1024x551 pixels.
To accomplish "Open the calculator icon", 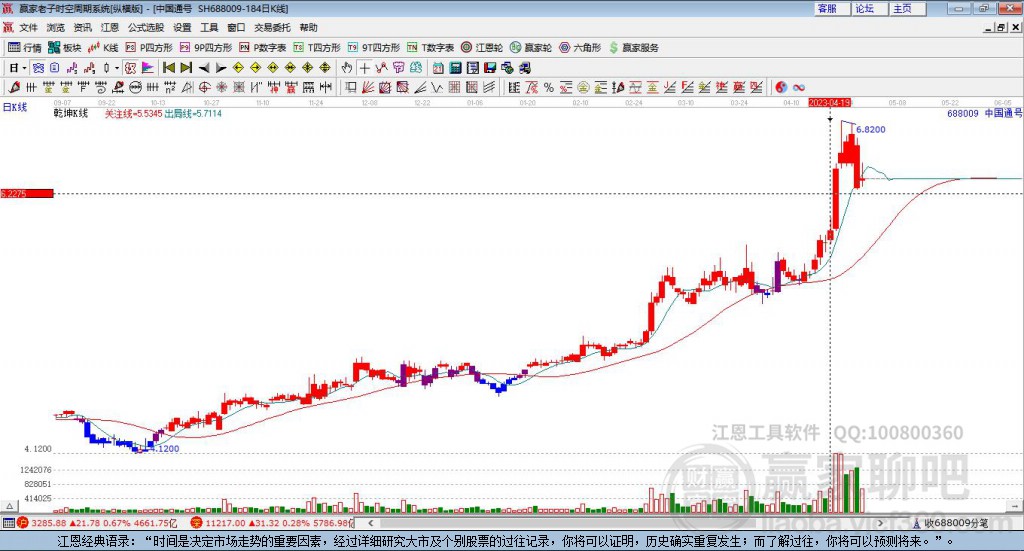I will click(x=455, y=68).
